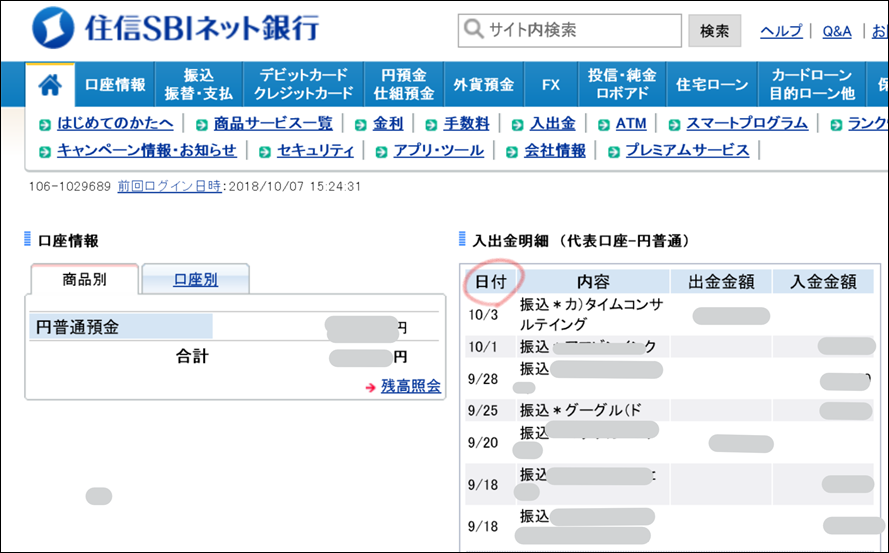Click the 振込＊カ)タイムコンサルテイング entry

(591, 315)
